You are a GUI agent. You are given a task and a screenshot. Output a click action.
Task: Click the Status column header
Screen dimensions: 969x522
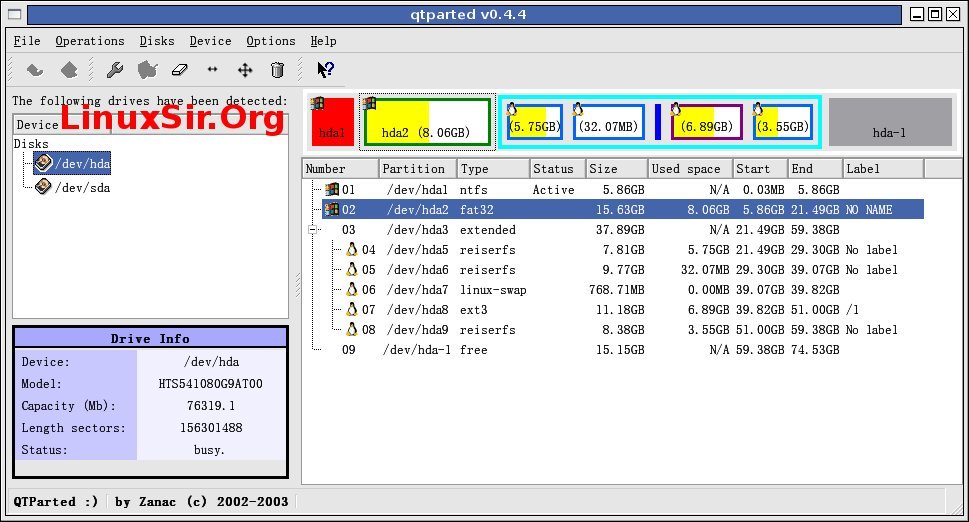coord(557,169)
